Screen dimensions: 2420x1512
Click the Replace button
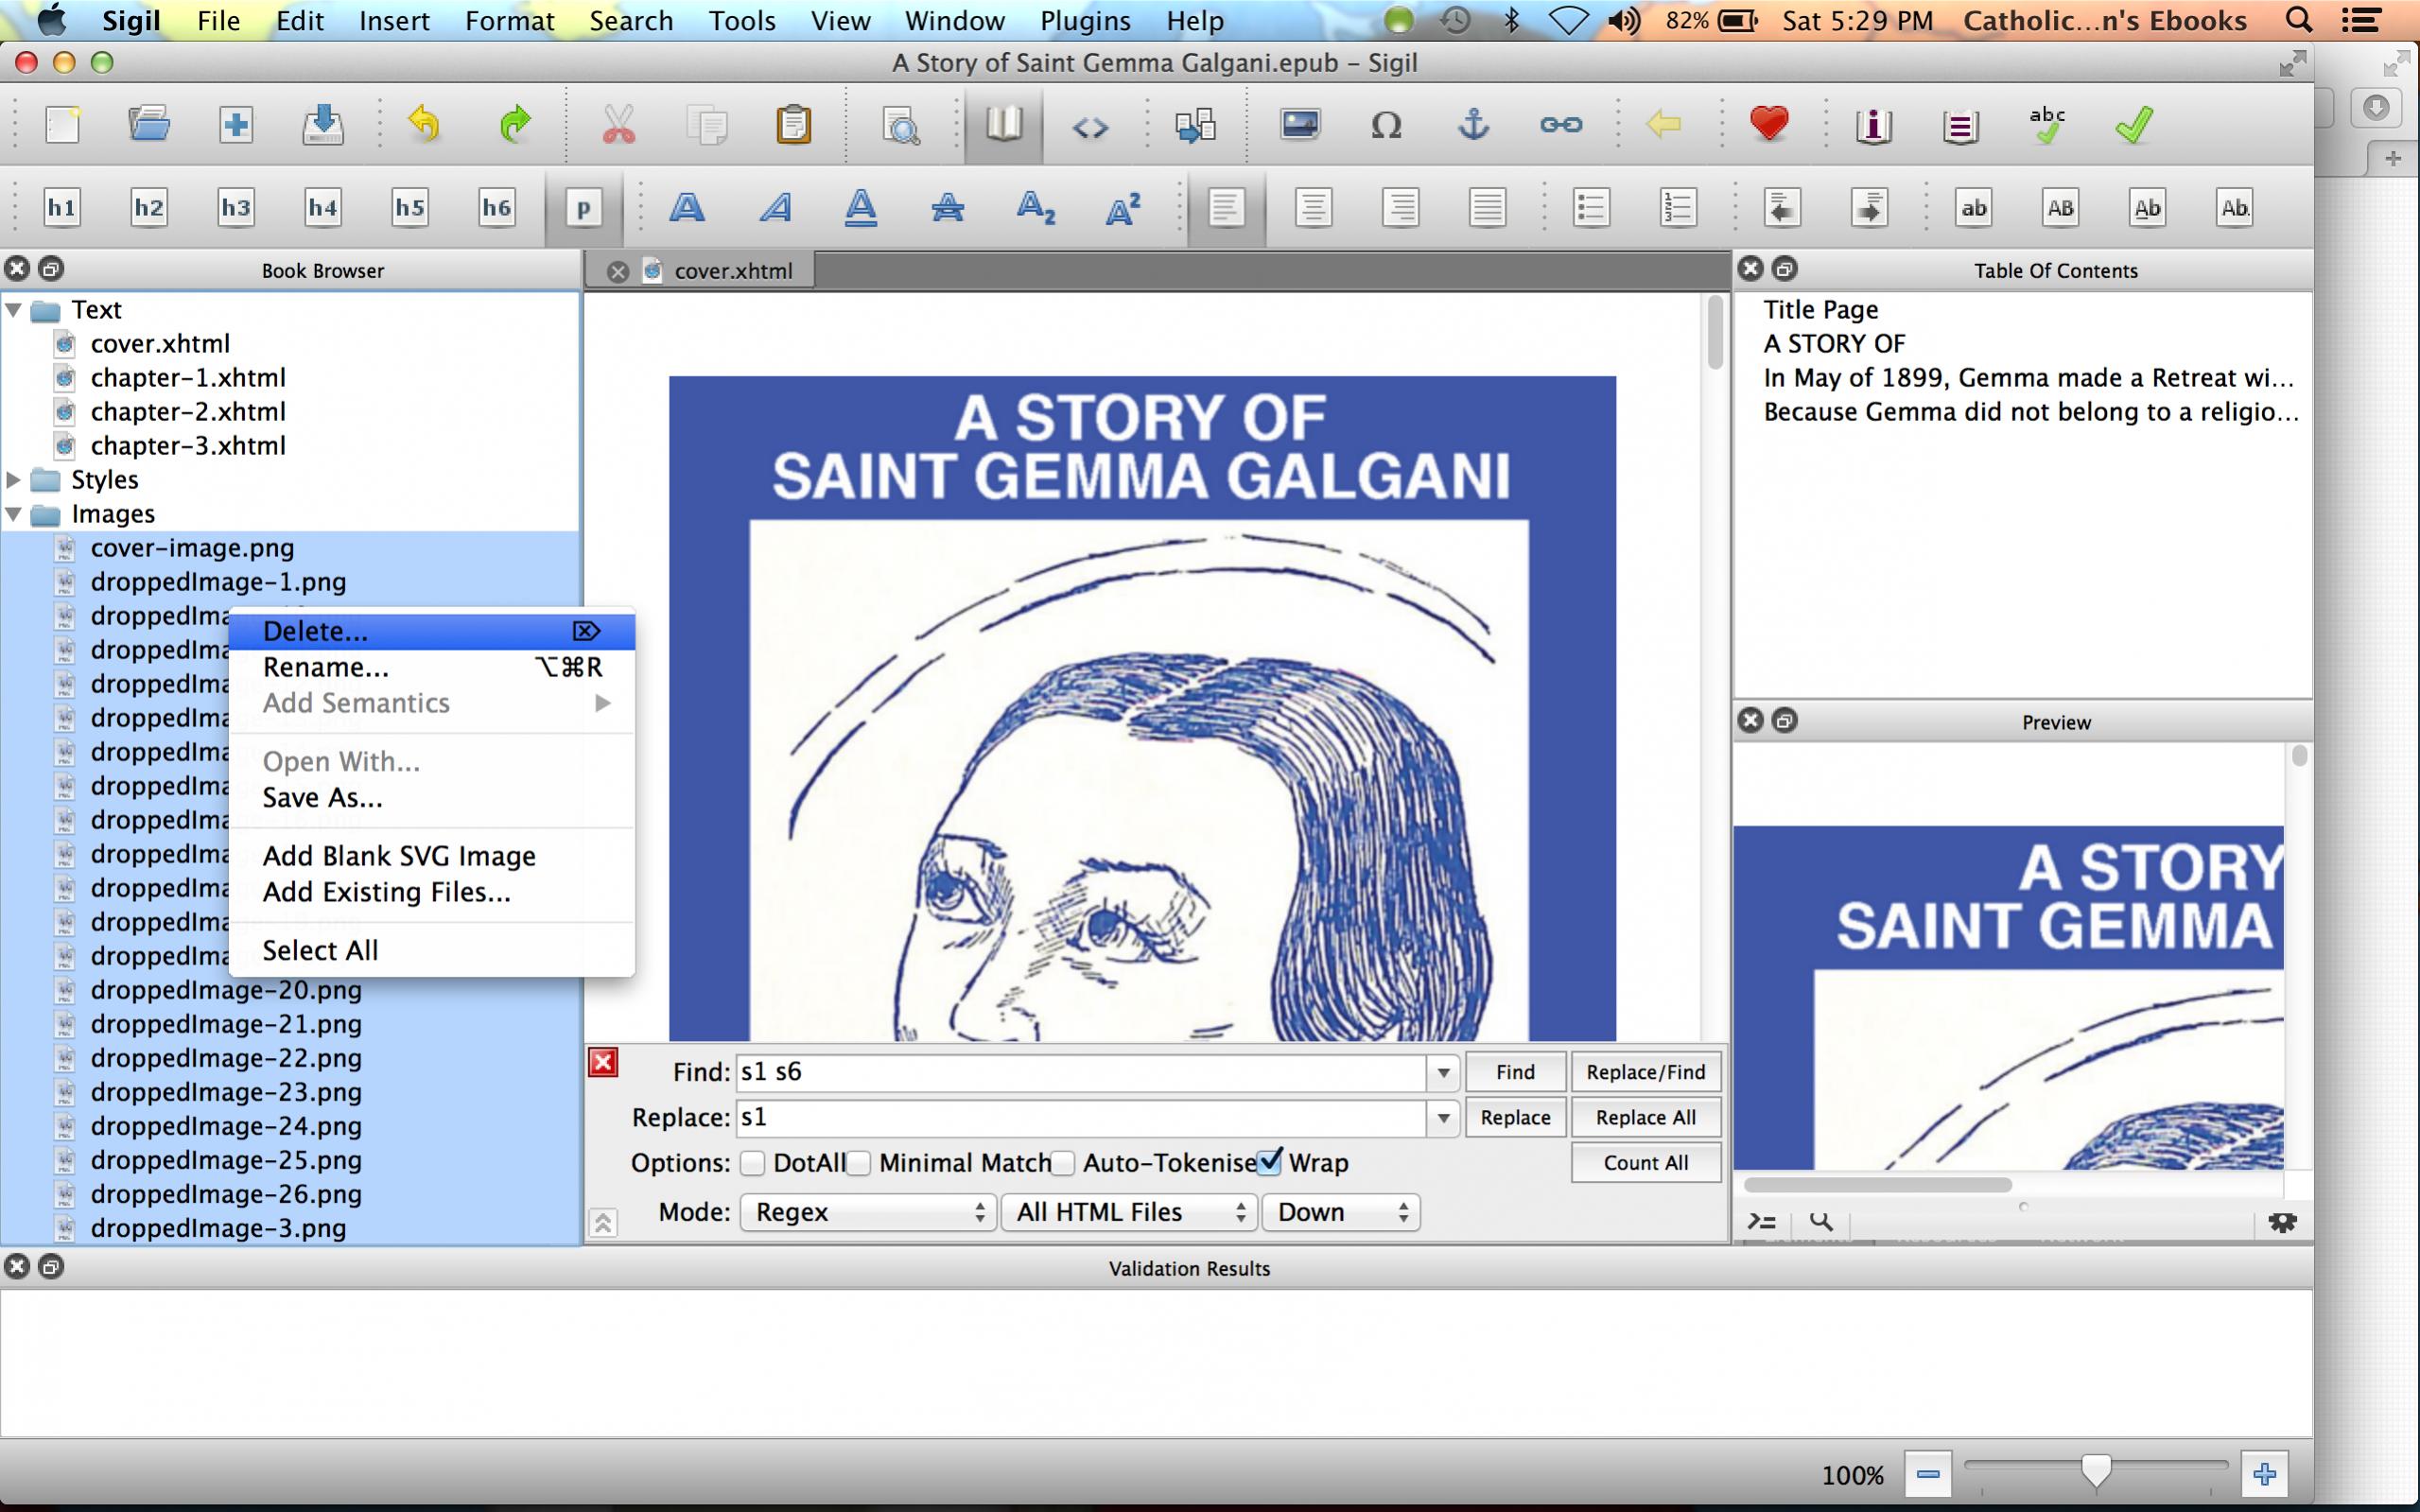click(x=1515, y=1117)
